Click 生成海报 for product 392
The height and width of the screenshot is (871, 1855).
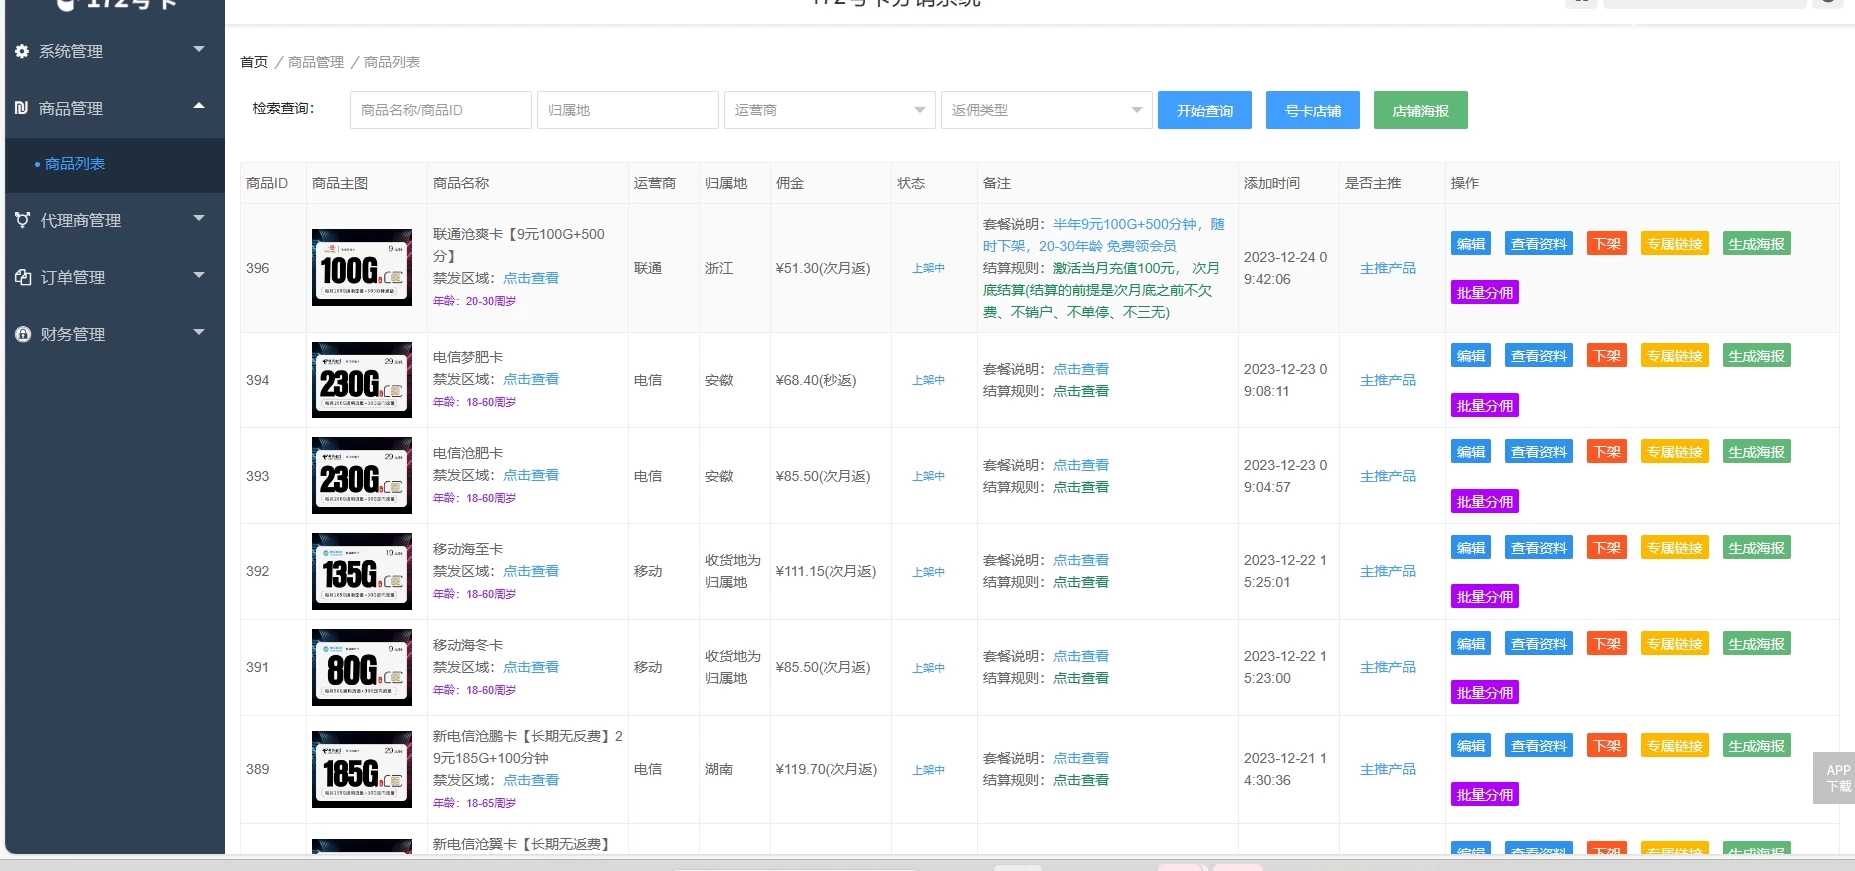click(1757, 548)
